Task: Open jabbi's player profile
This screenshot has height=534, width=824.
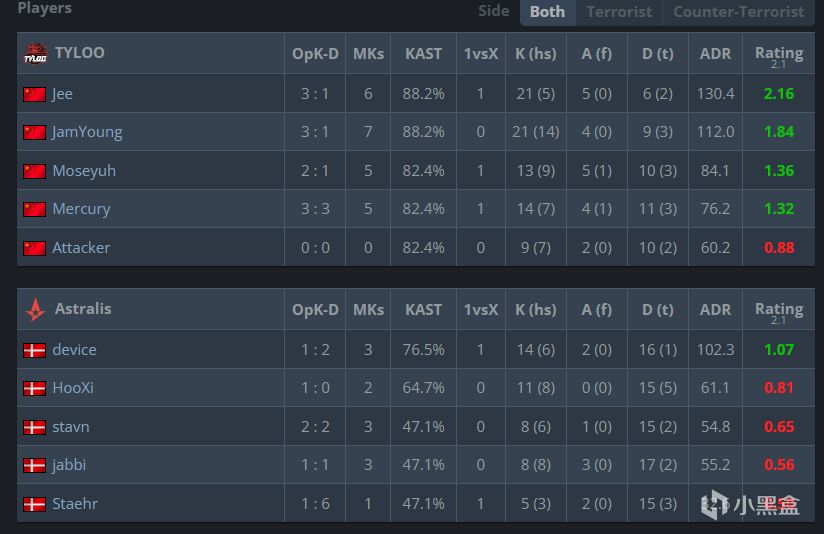Action: tap(70, 465)
